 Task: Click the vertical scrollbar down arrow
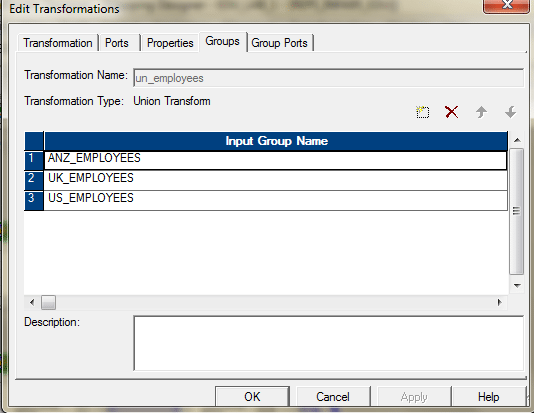(x=517, y=285)
